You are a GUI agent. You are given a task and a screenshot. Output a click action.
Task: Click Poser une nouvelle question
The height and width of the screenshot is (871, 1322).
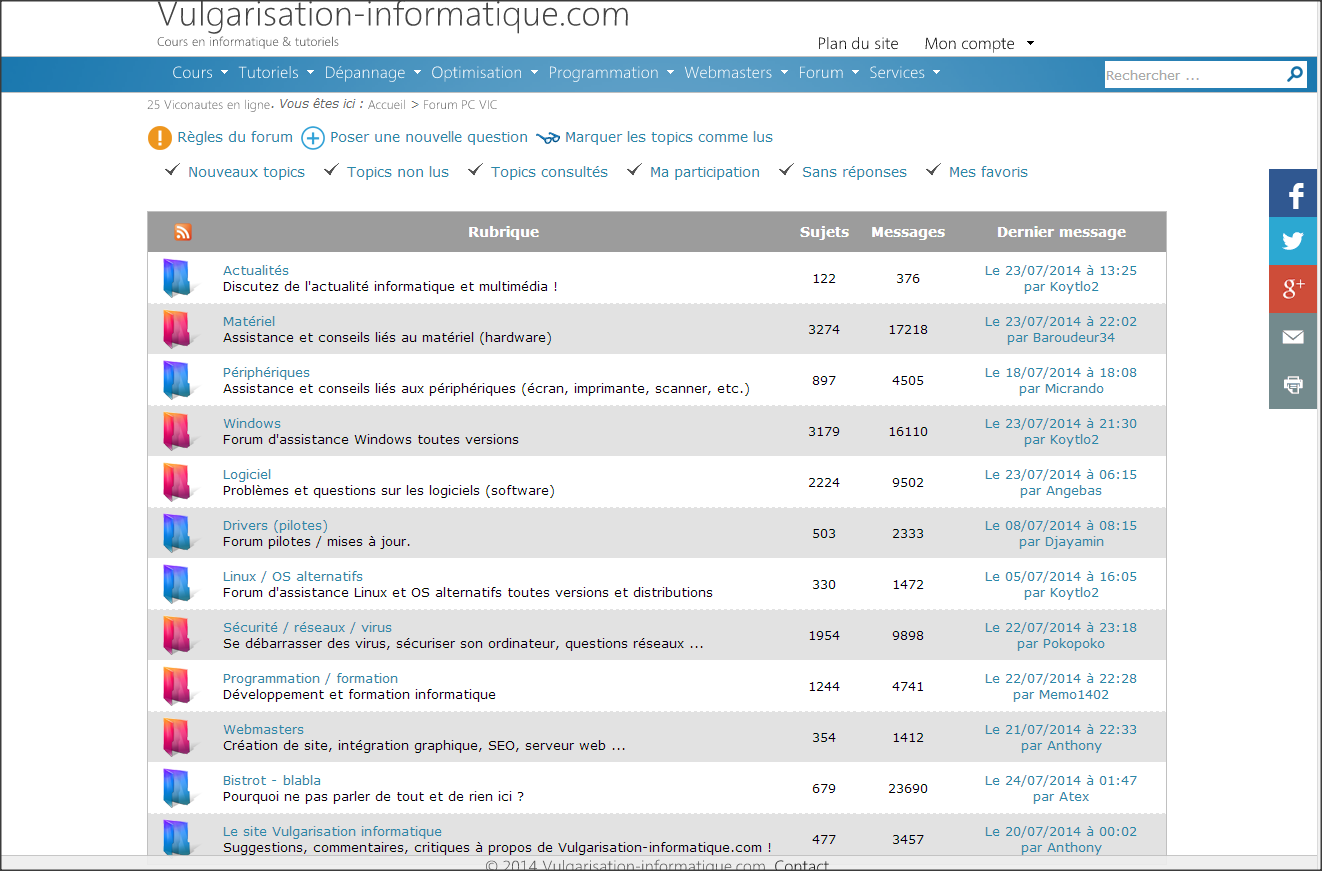click(429, 138)
